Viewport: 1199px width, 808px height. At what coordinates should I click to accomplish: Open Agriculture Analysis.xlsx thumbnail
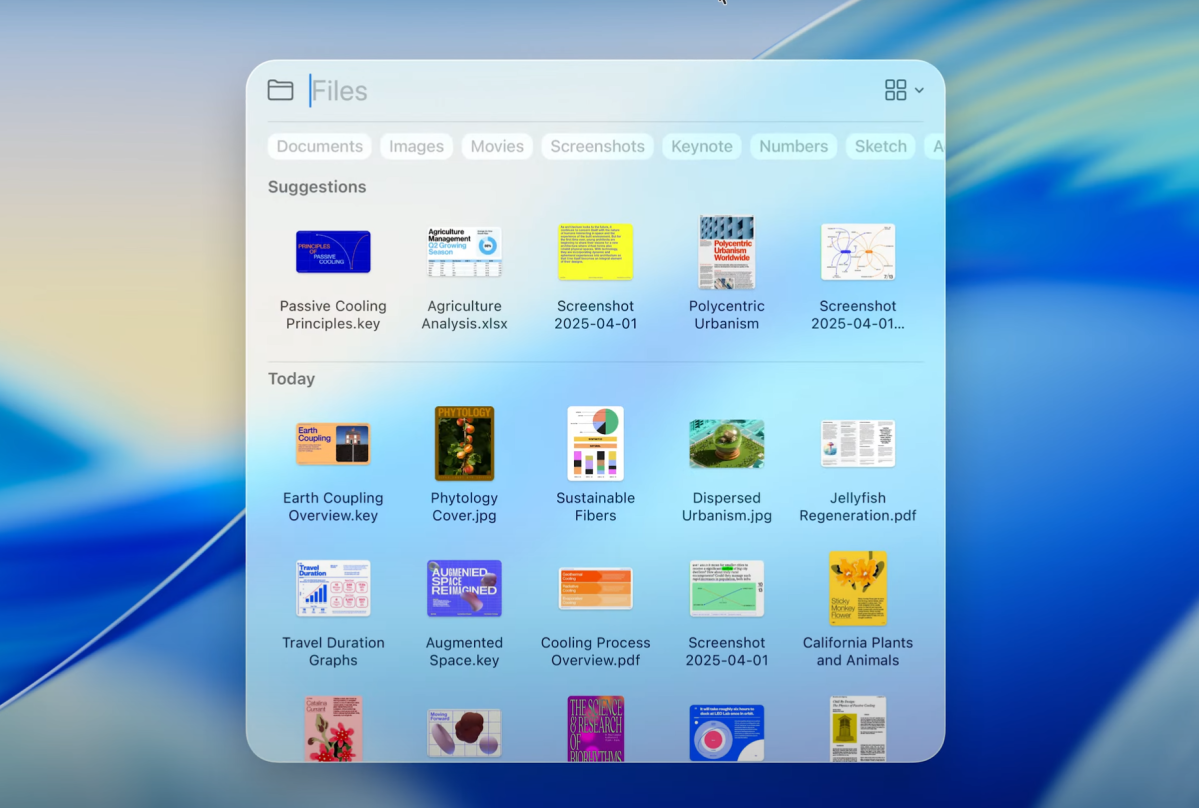(464, 251)
